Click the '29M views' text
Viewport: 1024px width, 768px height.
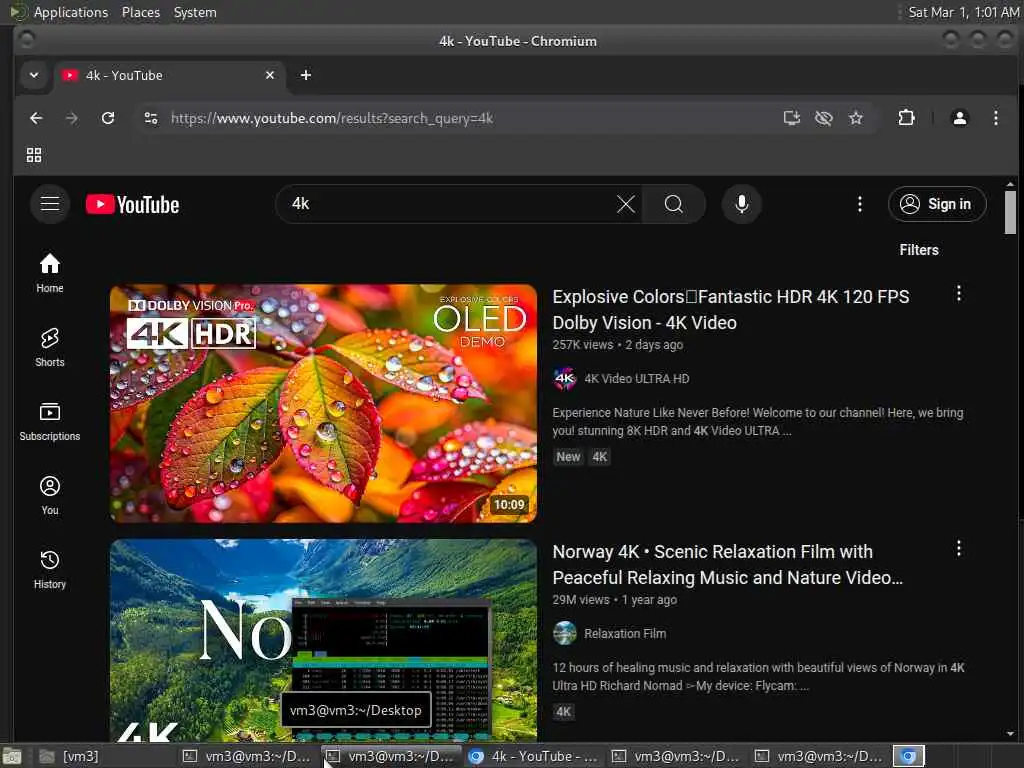coord(581,600)
